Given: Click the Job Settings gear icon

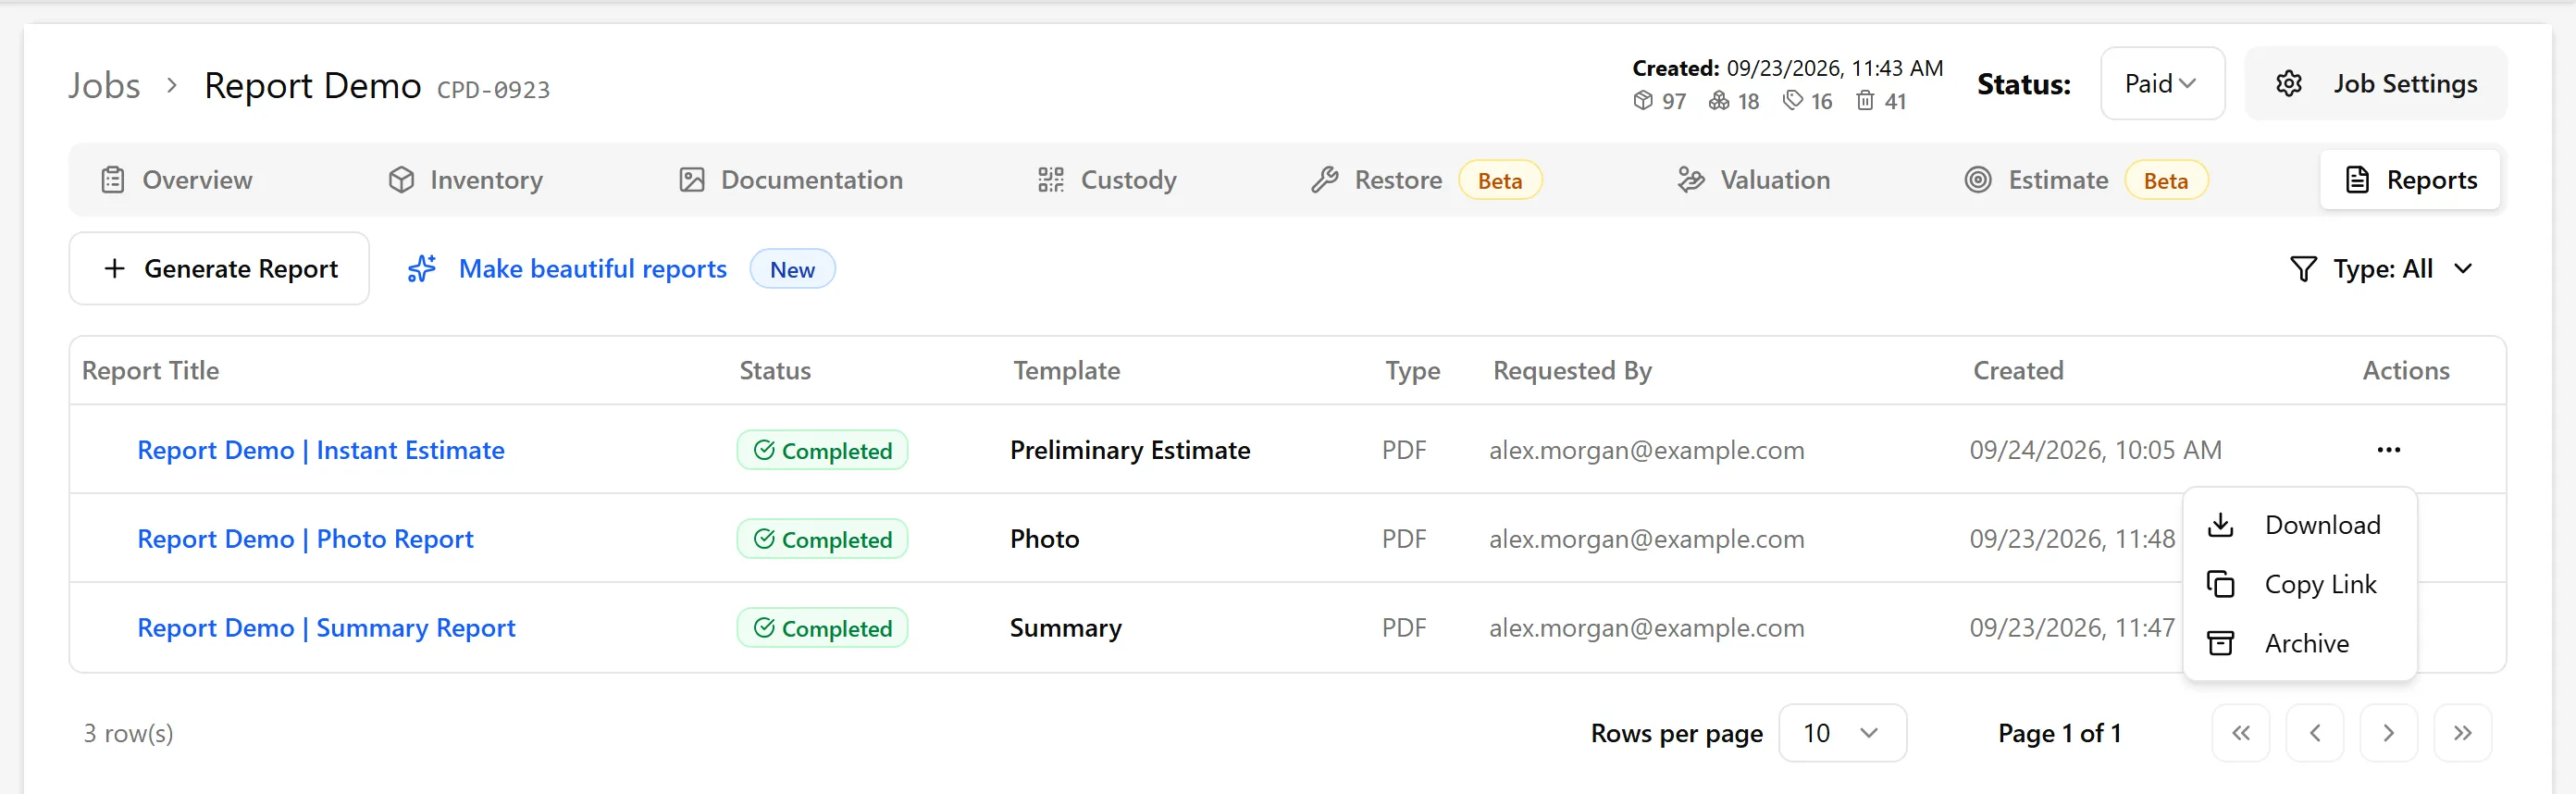Looking at the screenshot, I should [x=2289, y=84].
